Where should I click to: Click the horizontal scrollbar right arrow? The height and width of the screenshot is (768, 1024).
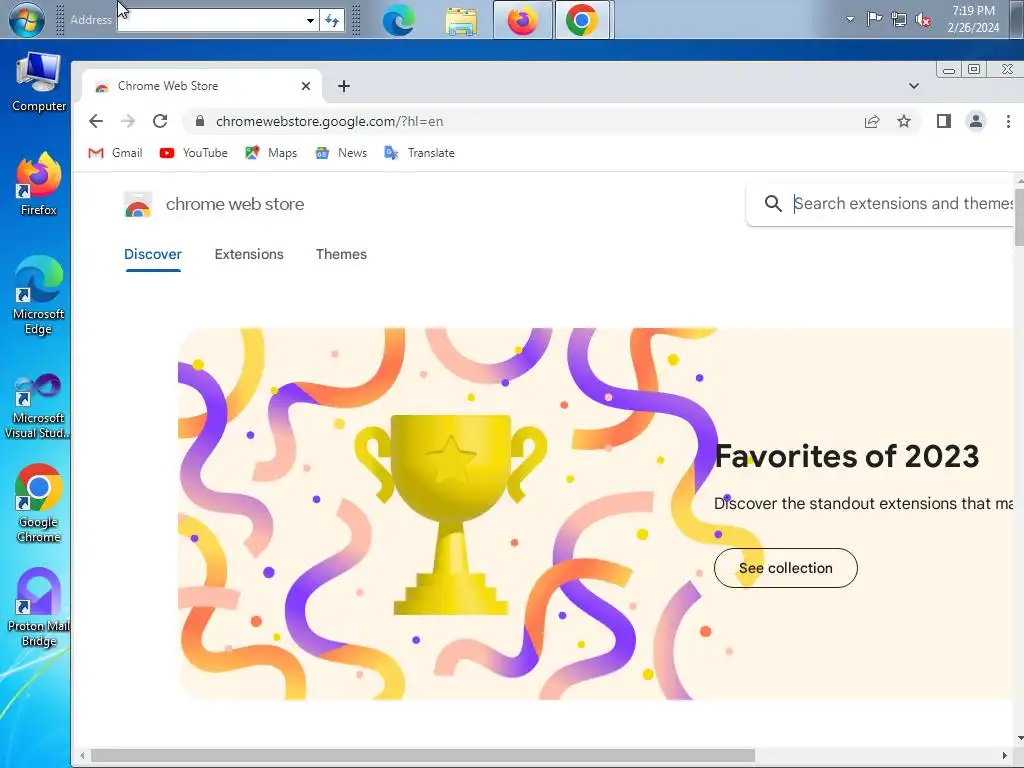[x=1004, y=756]
